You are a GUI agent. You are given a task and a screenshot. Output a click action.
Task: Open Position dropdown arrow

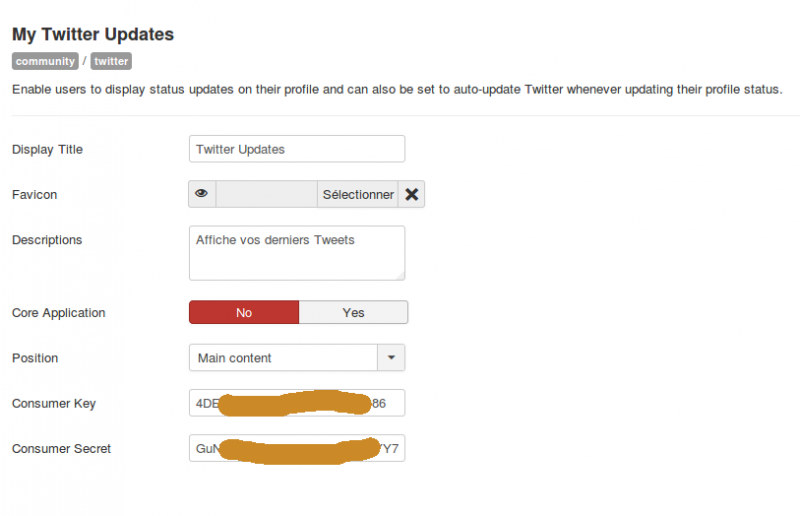391,357
